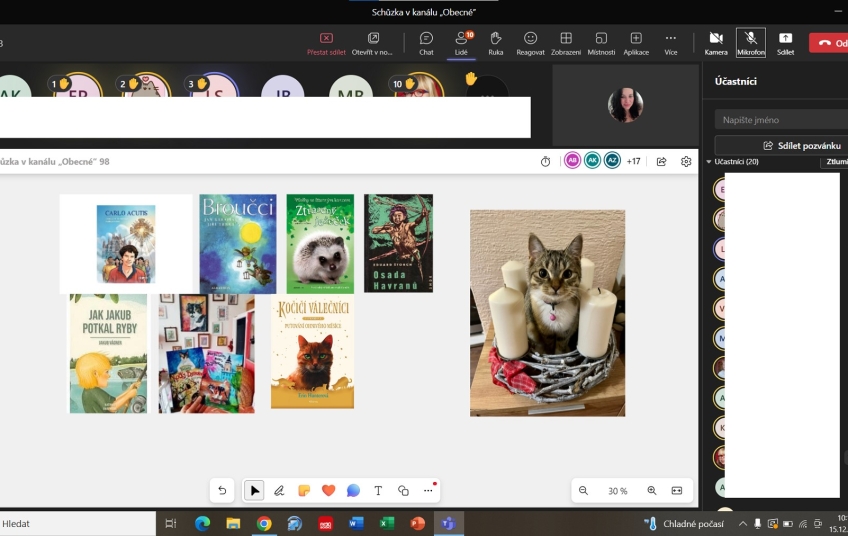Select the Jak Jakub potkal ryby cover
This screenshot has width=848, height=536.
108,354
